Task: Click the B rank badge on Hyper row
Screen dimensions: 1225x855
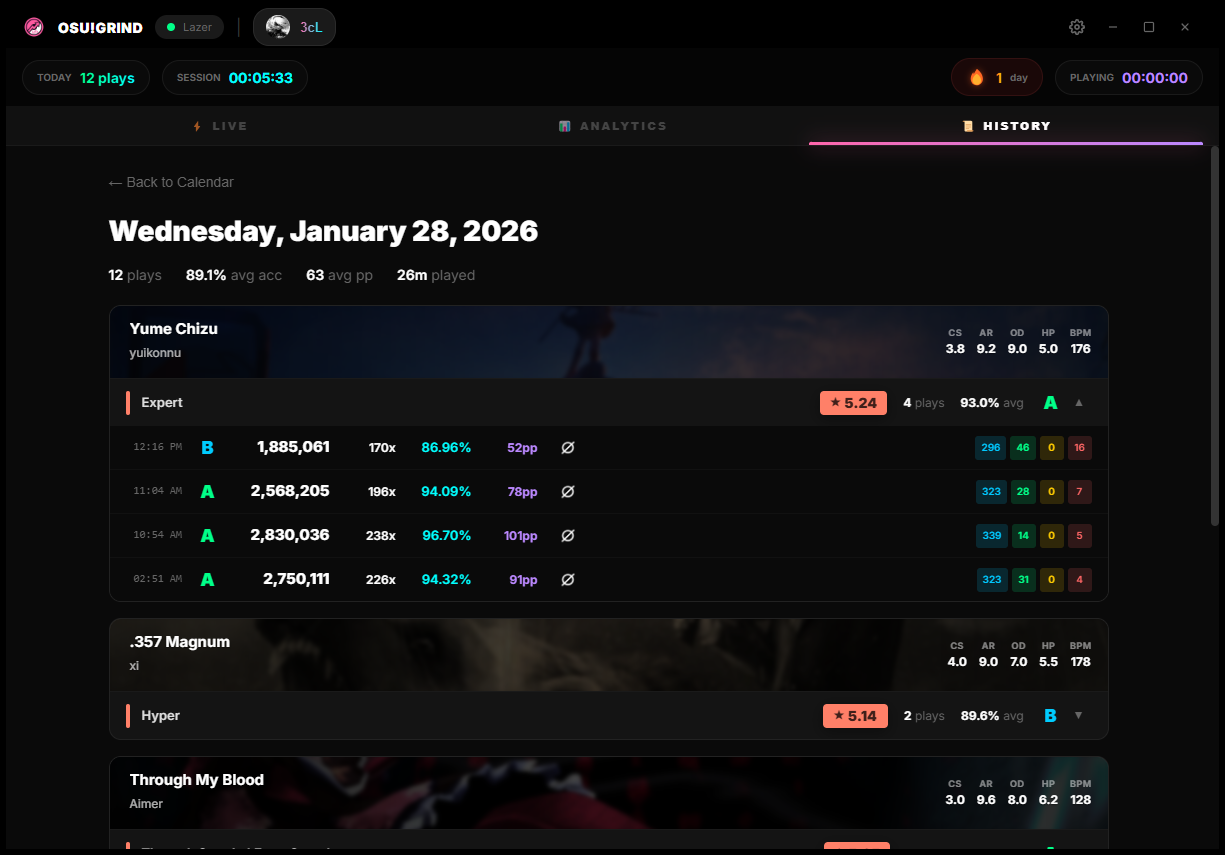Action: click(1050, 716)
